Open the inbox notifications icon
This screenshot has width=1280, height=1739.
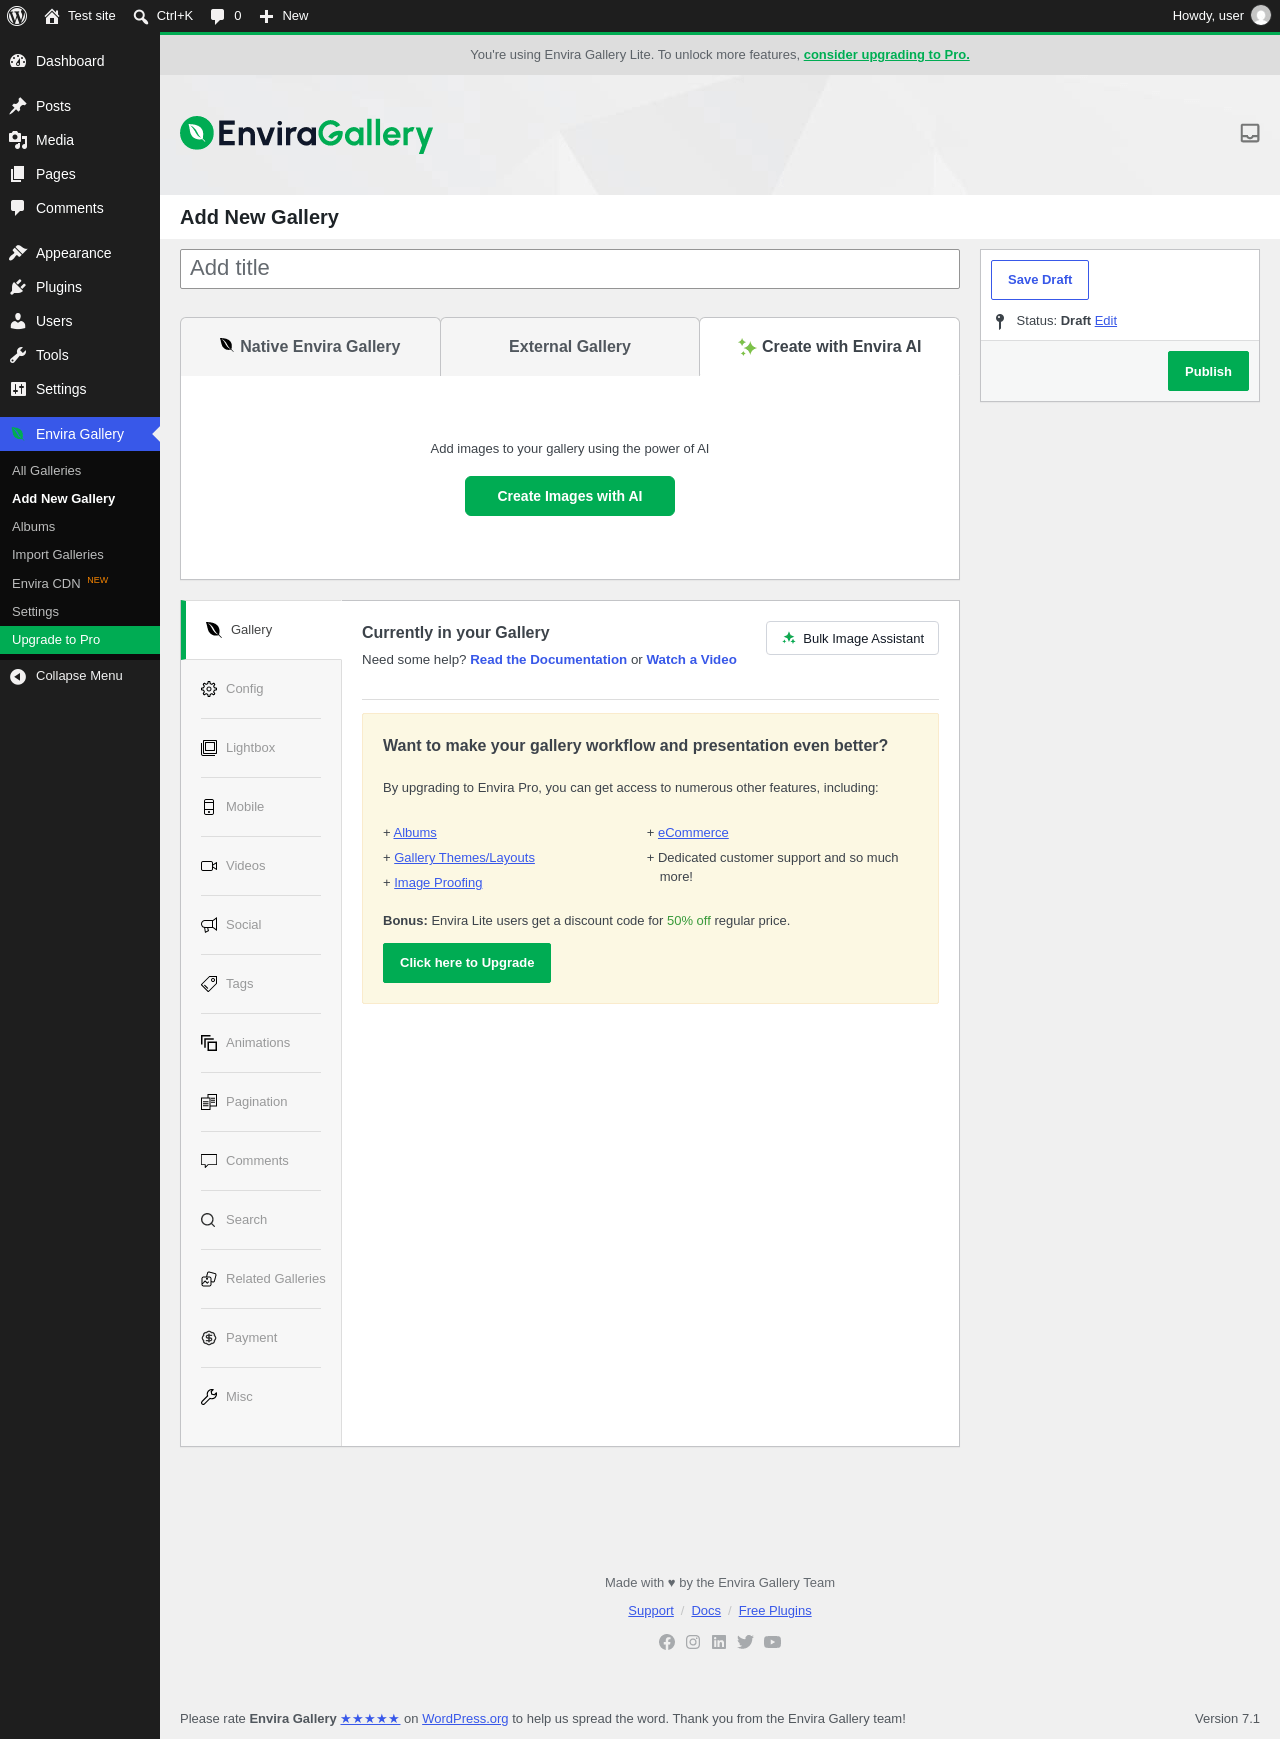1249,133
